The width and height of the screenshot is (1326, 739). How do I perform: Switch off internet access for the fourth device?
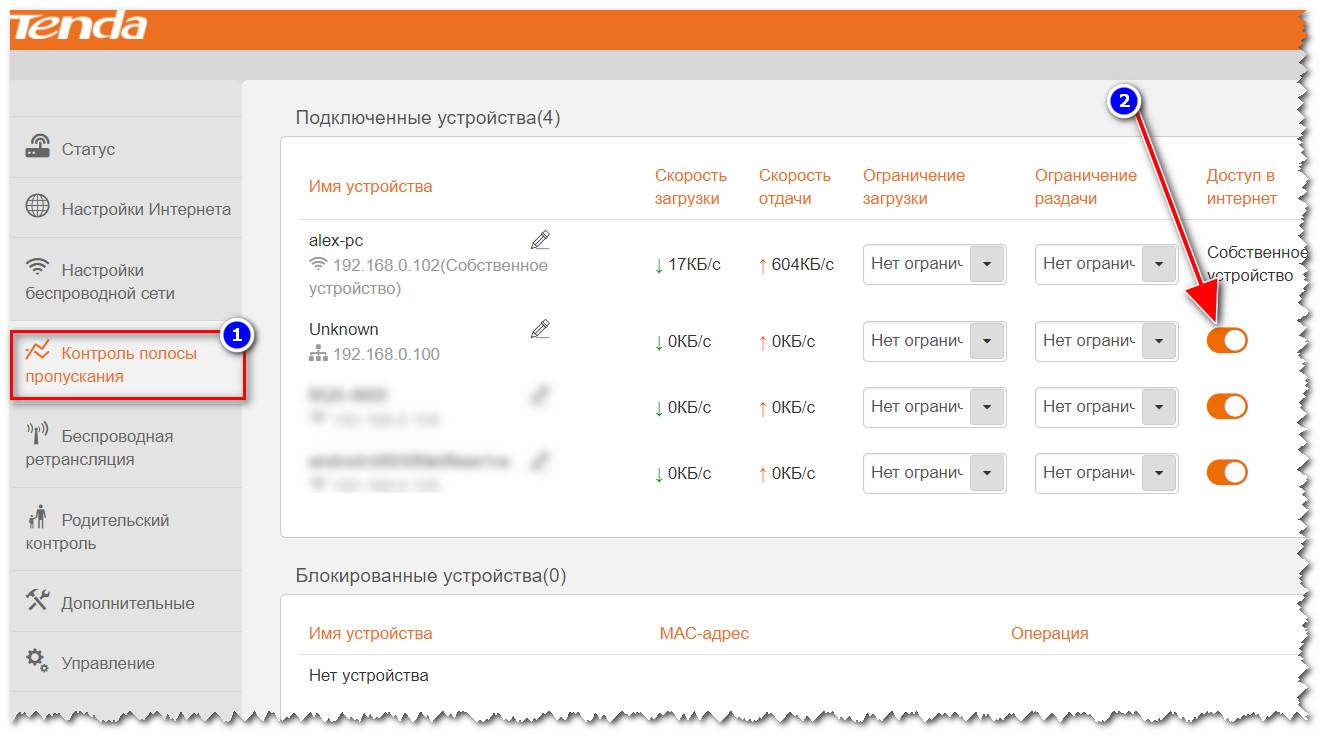(x=1227, y=472)
